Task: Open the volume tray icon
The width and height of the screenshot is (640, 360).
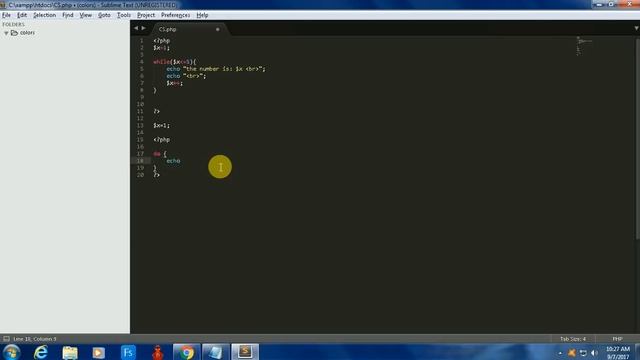Action: (594, 353)
